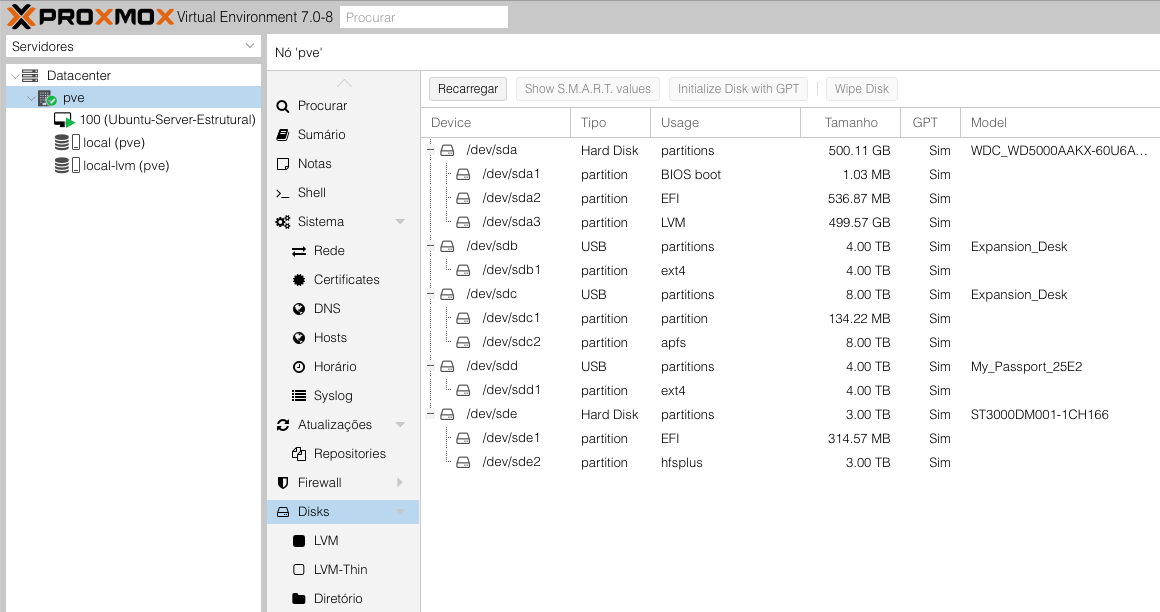Select the Syslog list icon
Image resolution: width=1160 pixels, height=612 pixels.
click(x=299, y=396)
